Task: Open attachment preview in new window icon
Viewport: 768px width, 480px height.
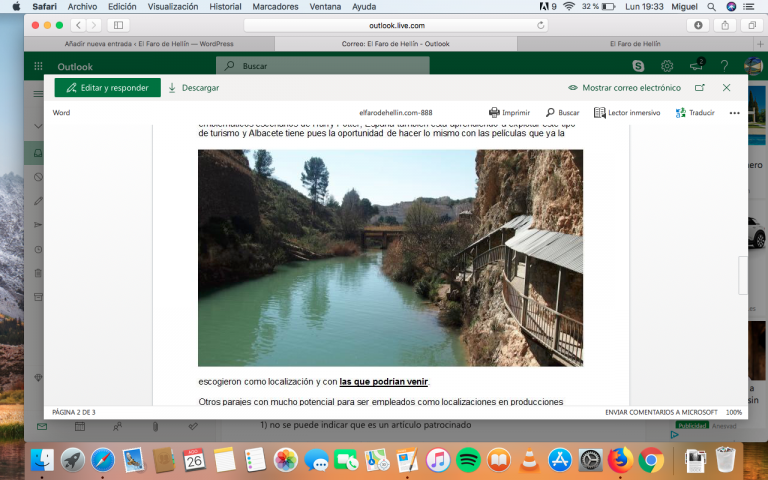Action: [x=699, y=88]
